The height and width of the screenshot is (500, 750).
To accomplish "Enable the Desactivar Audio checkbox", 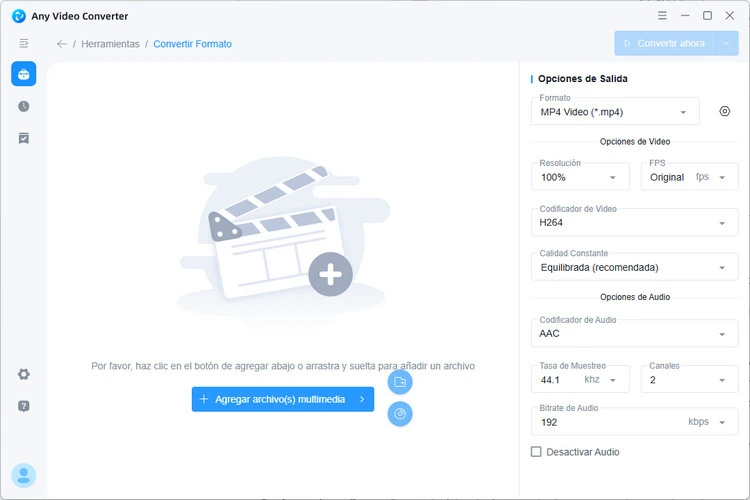I will click(536, 452).
